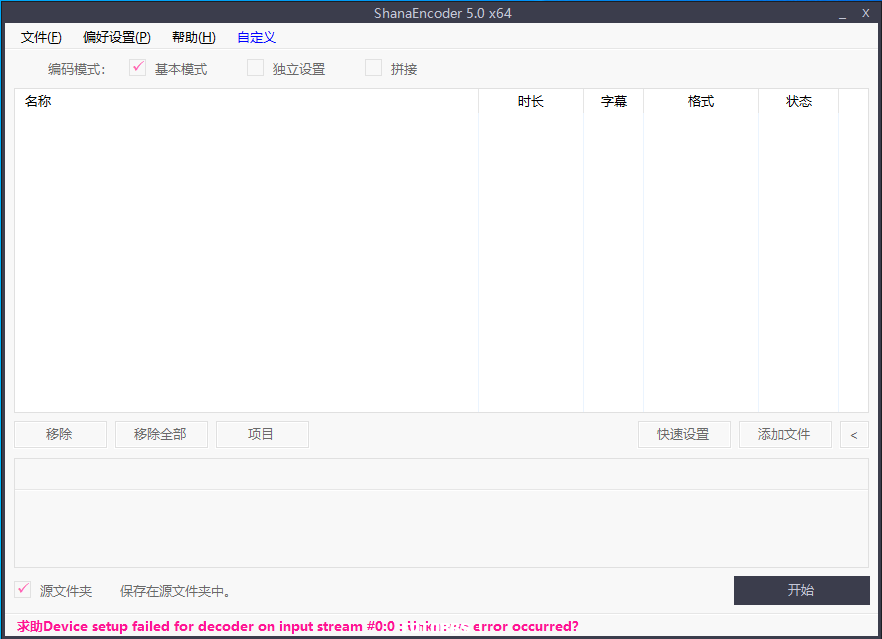Image resolution: width=882 pixels, height=639 pixels.
Task: Tick the 拼接 checkbox
Action: 374,68
